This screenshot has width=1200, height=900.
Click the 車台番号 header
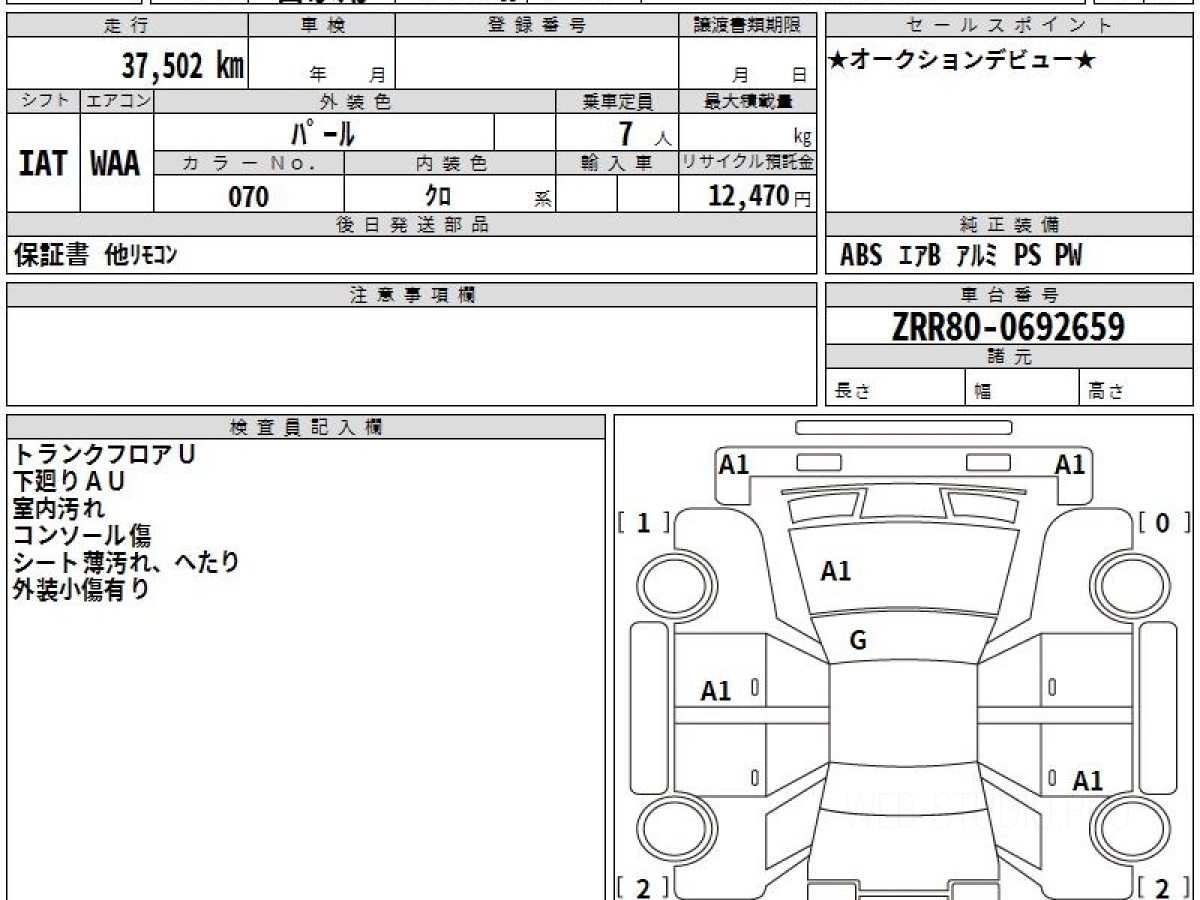click(x=1009, y=295)
